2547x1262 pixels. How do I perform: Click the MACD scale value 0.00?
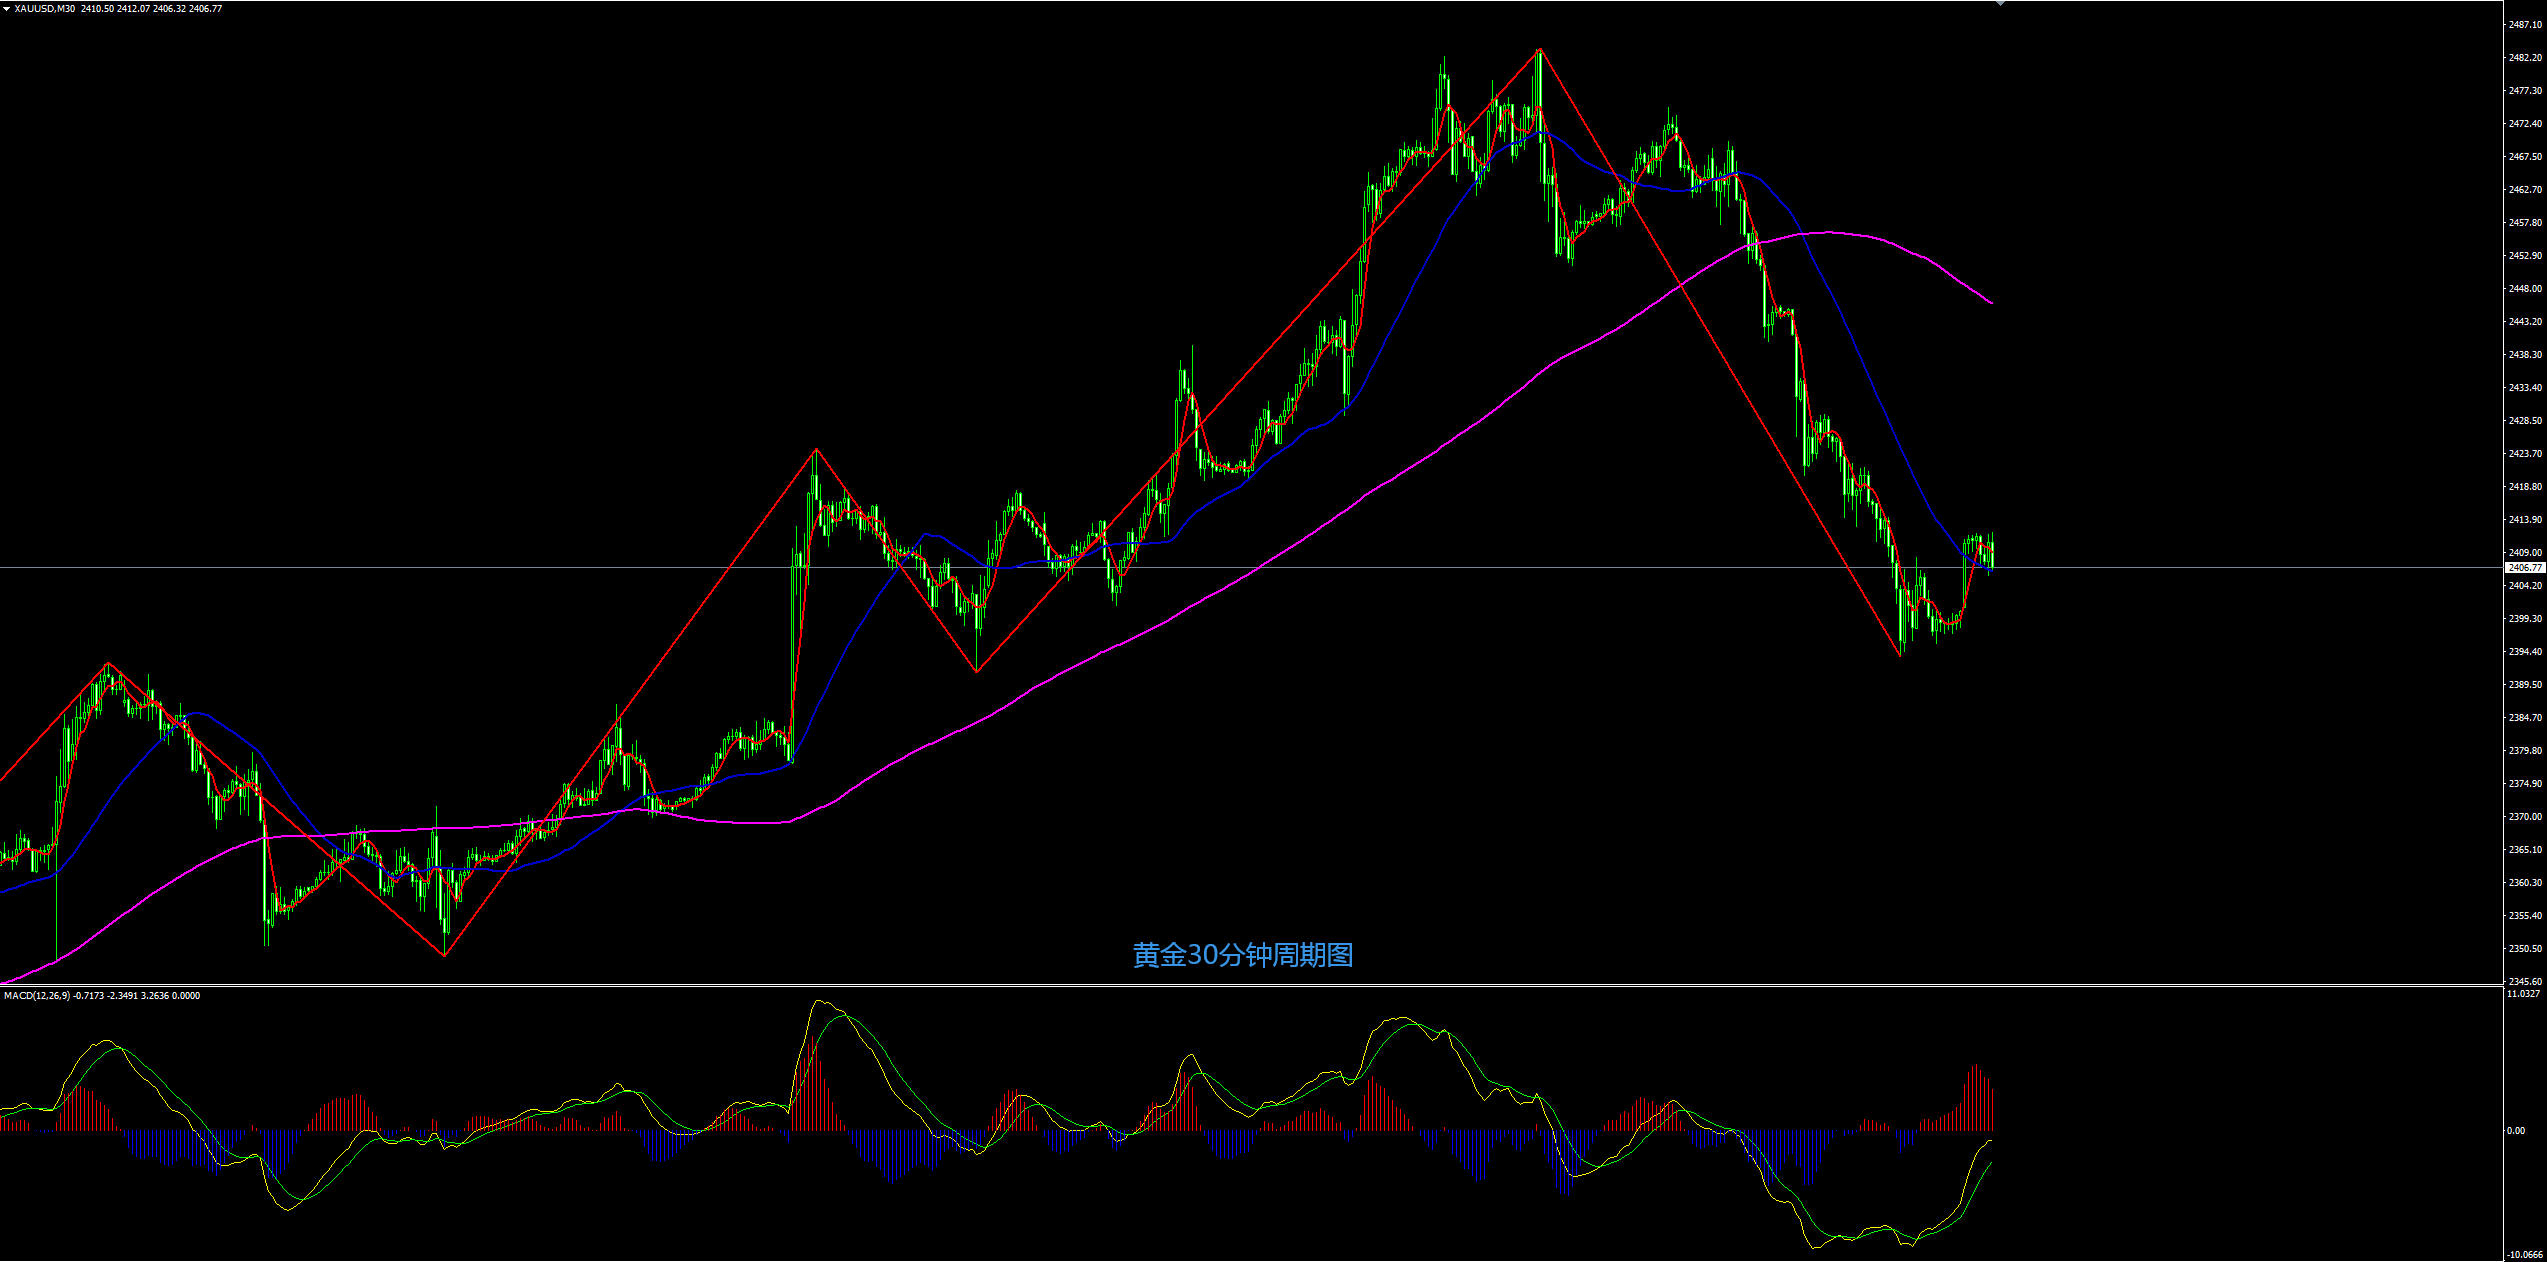click(x=2516, y=1131)
